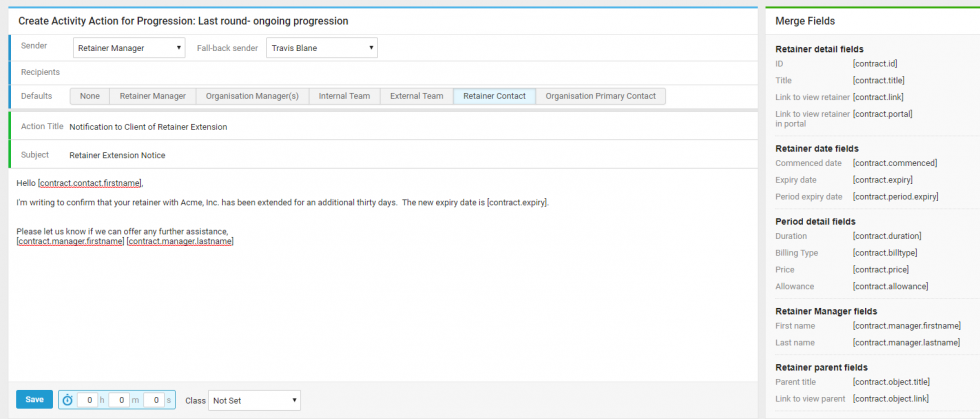Select Internal Team default recipient
This screenshot has width=980, height=419.
pyautogui.click(x=344, y=96)
